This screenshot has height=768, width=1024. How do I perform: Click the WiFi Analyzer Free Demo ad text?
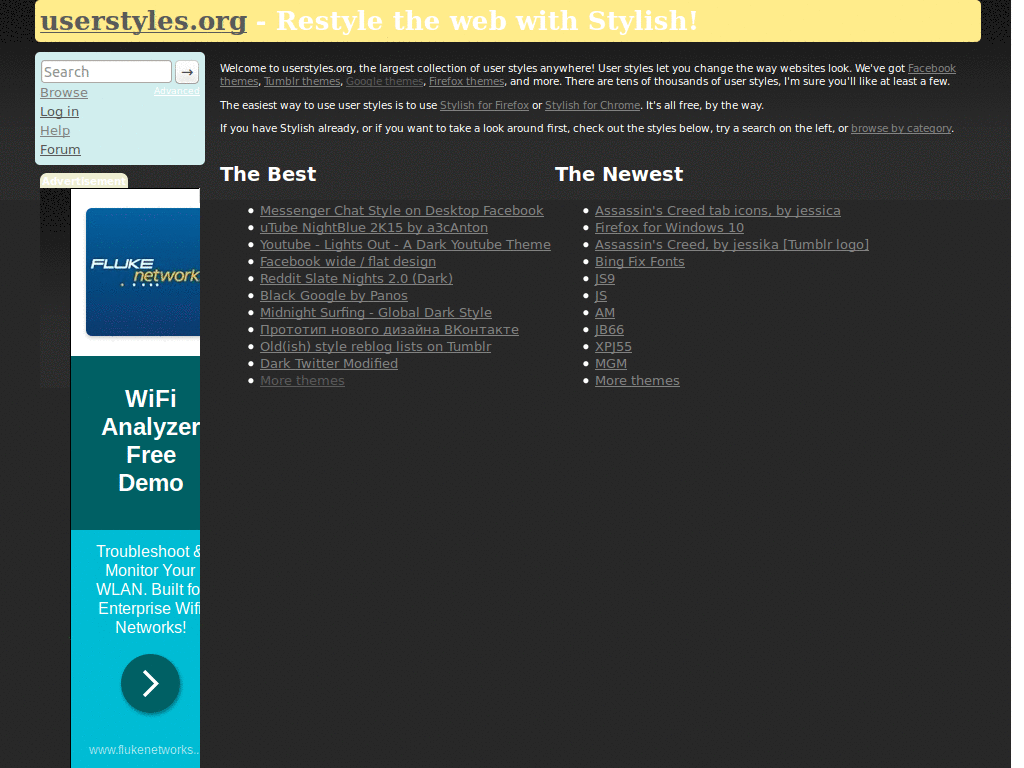coord(150,441)
